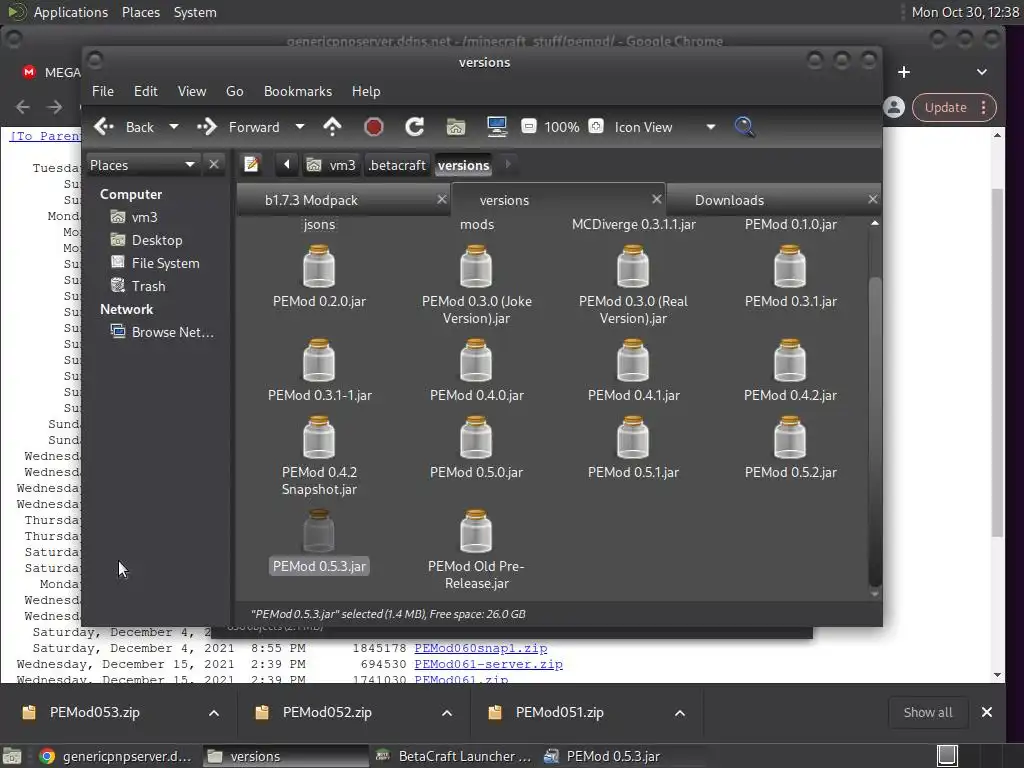Screen dimensions: 1024x768
Task: Select the PEMod 0.4.2.jar file icon
Action: [790, 360]
